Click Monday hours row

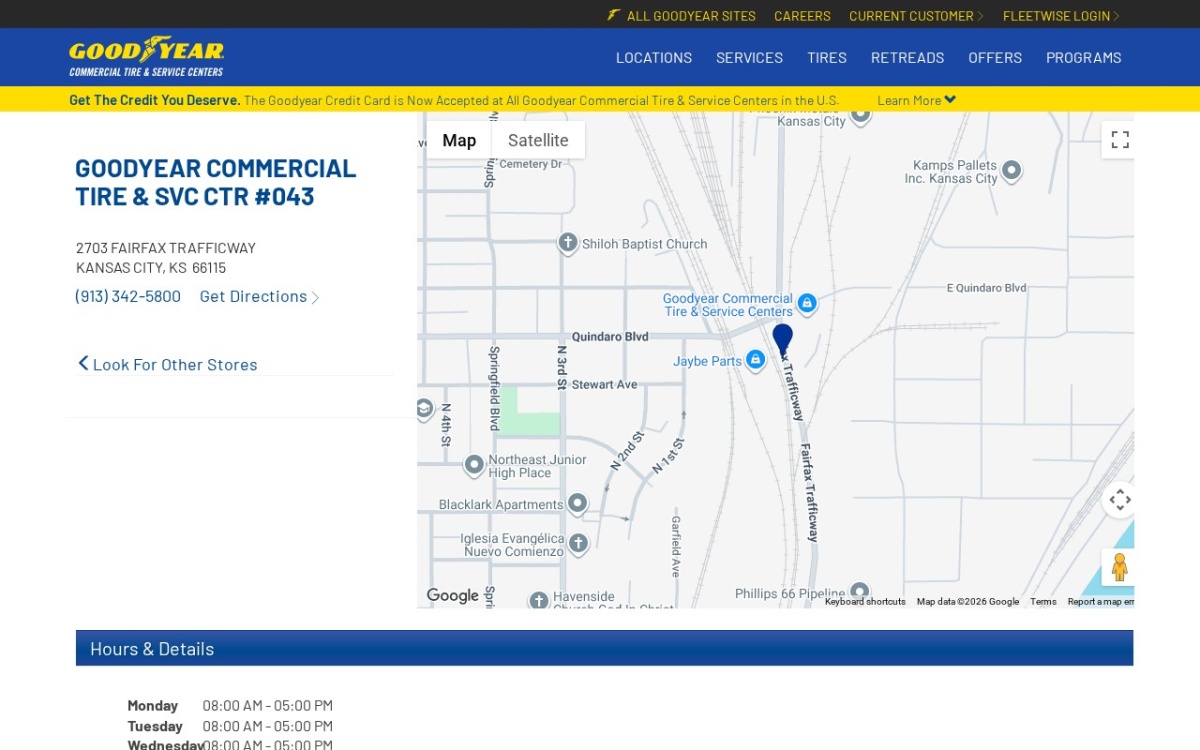[230, 705]
